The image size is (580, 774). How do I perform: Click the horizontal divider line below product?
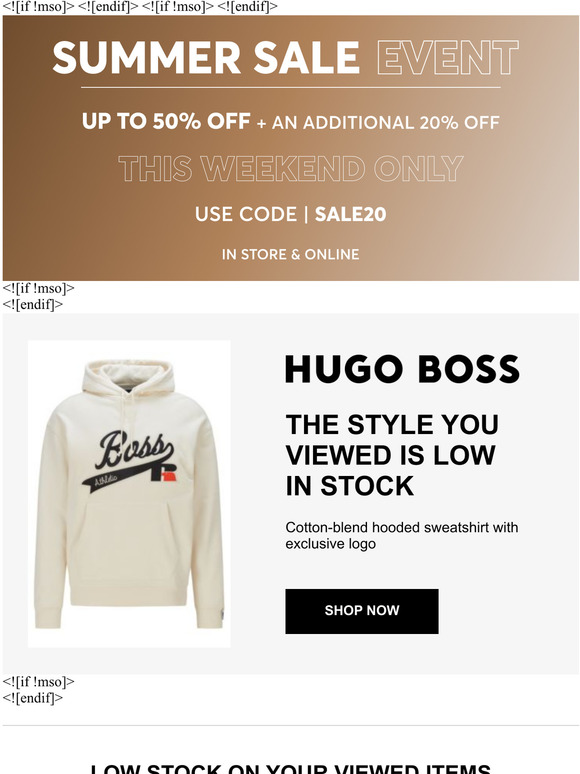[290, 726]
